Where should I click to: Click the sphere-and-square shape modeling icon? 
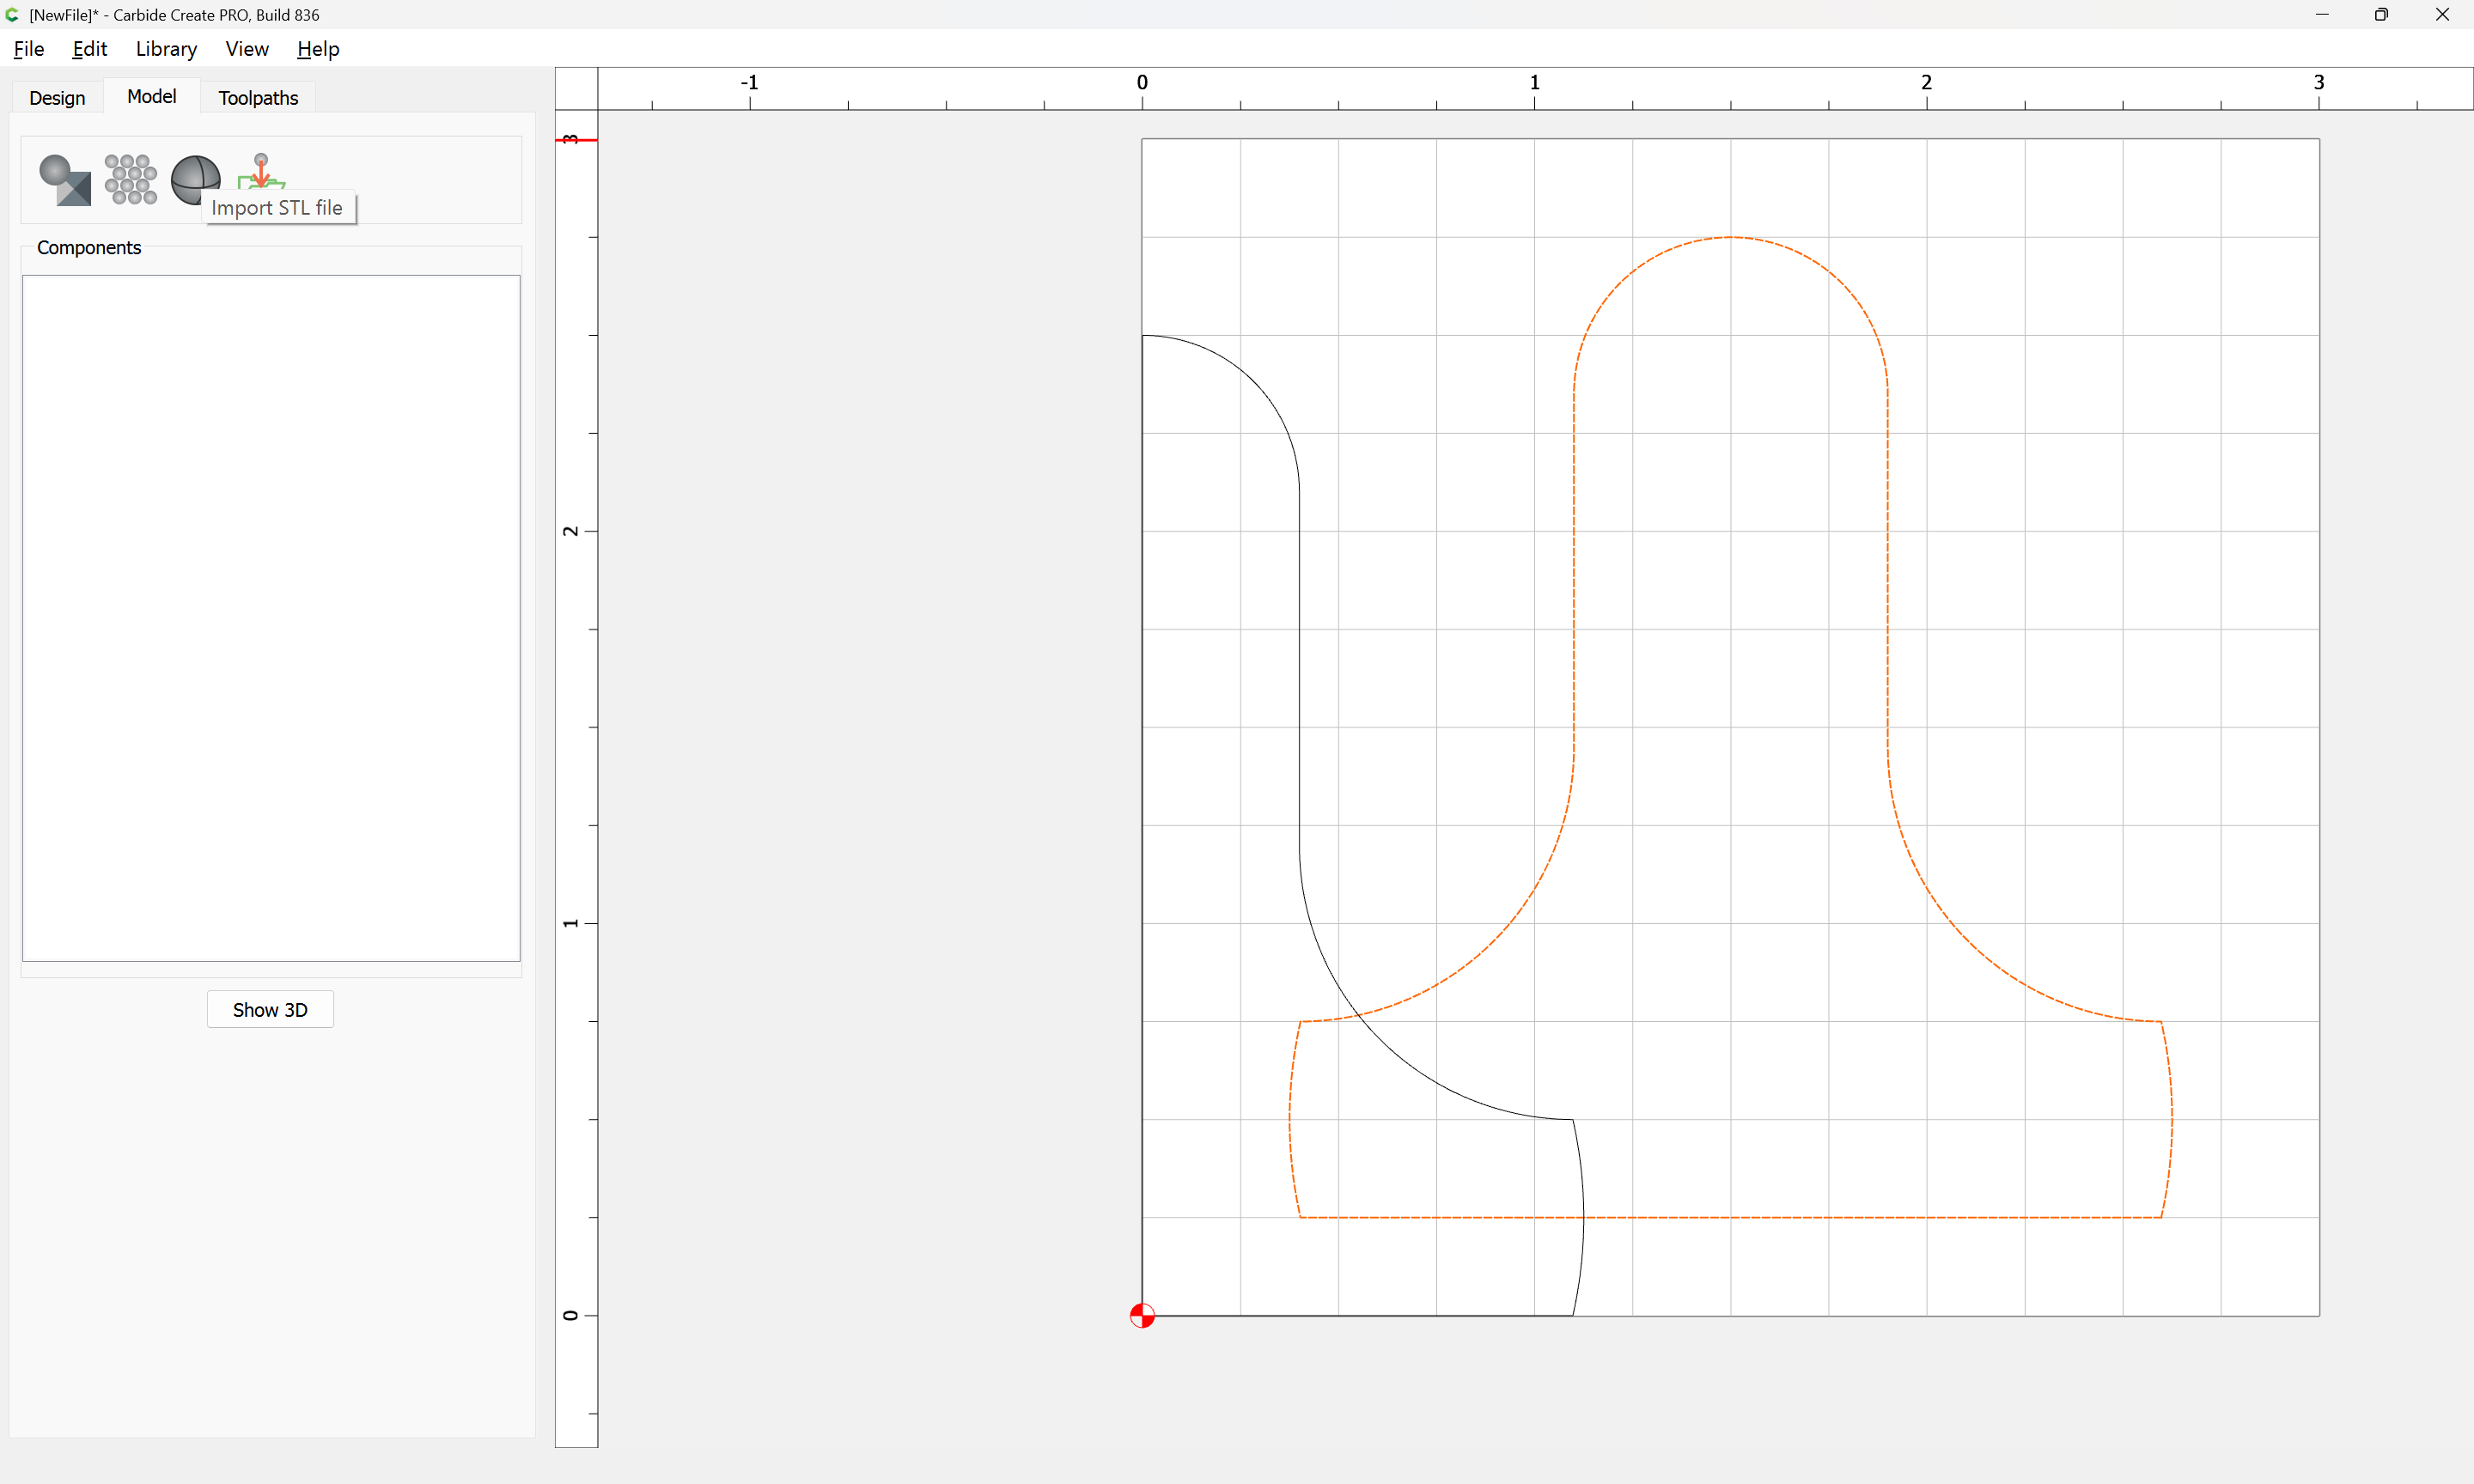pyautogui.click(x=65, y=180)
